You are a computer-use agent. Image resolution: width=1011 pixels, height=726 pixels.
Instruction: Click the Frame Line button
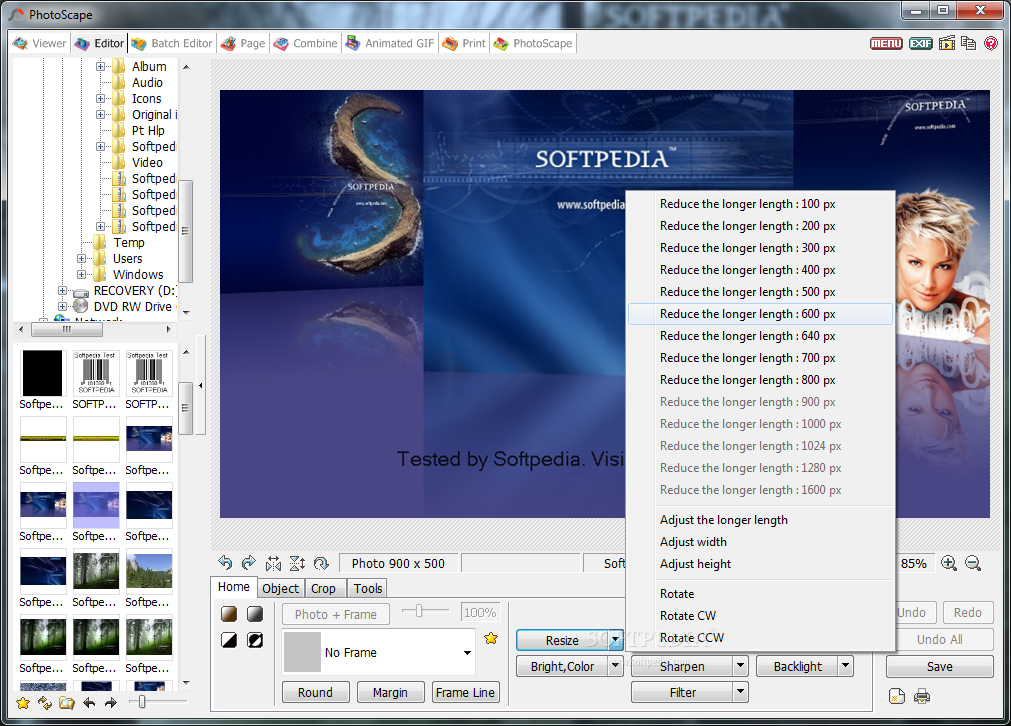(465, 692)
